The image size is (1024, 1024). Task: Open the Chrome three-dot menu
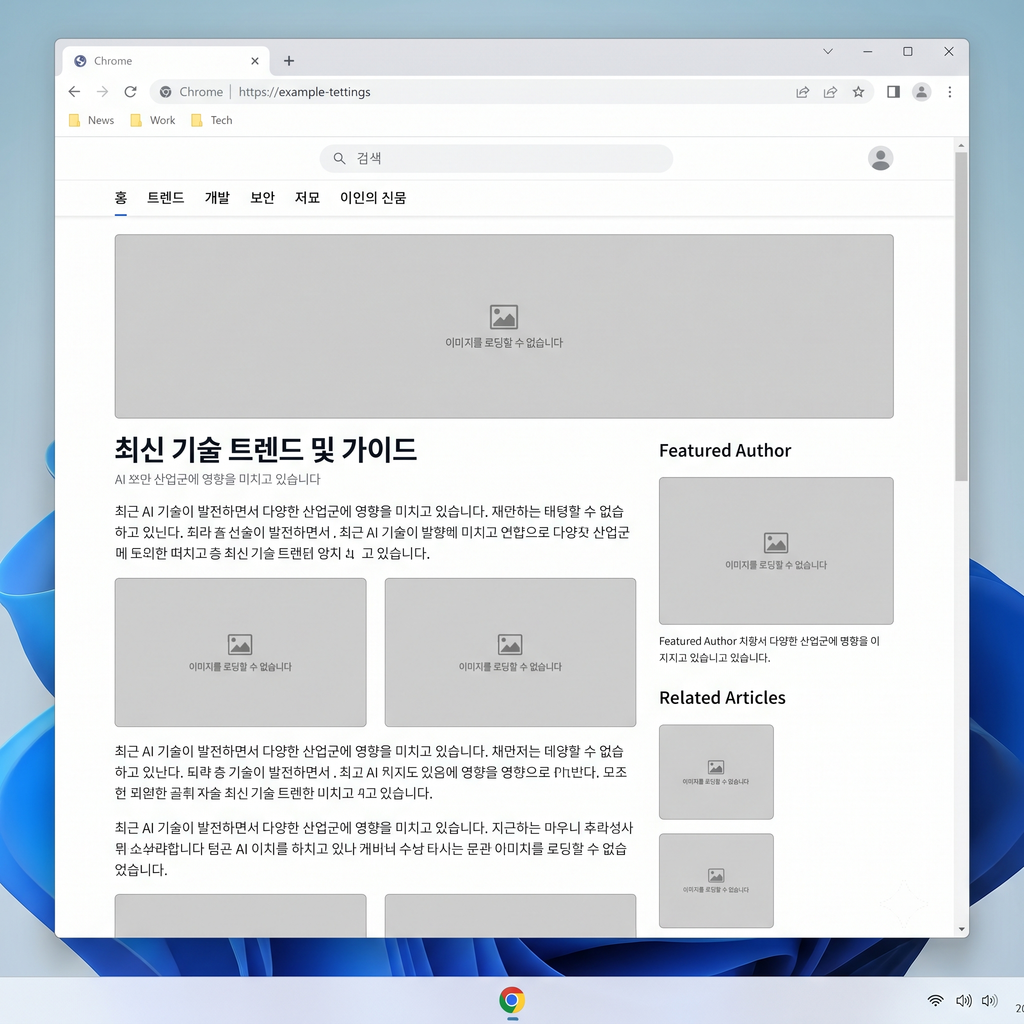[x=950, y=92]
